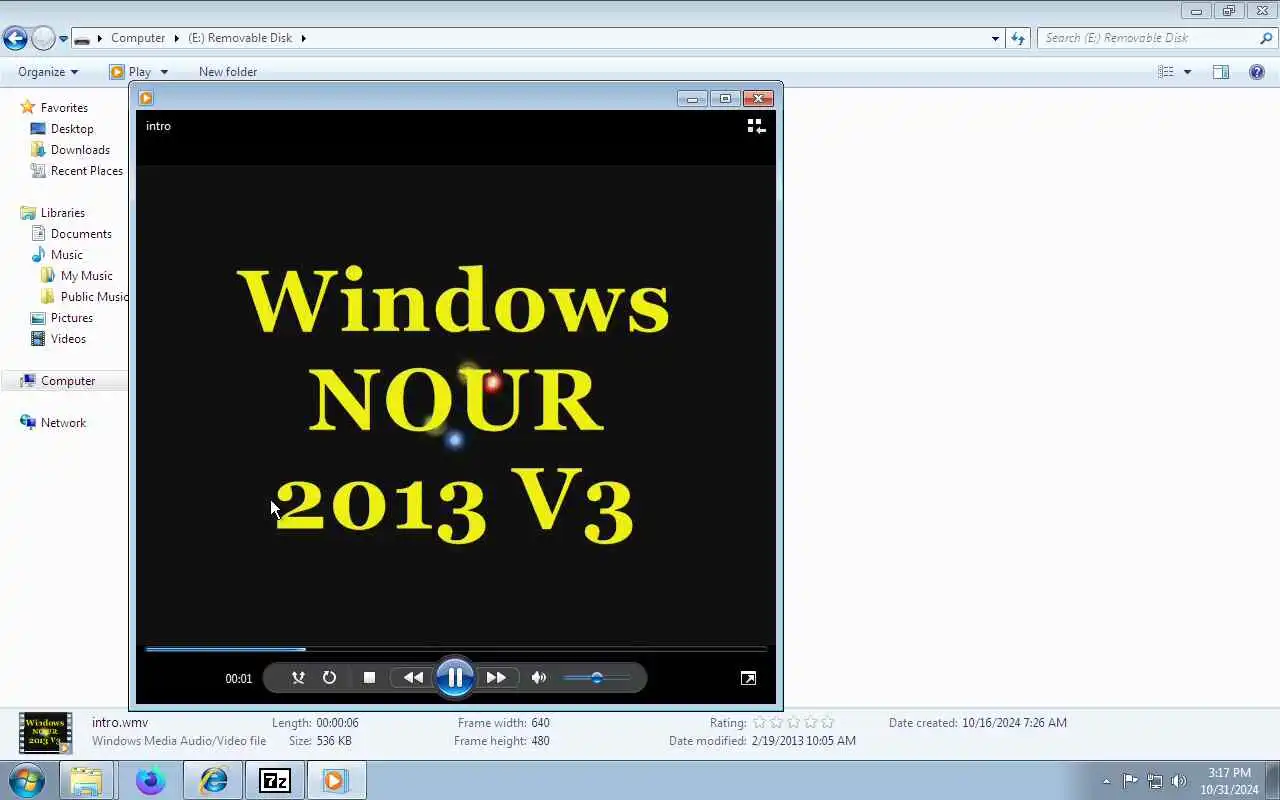Open the Organize menu
This screenshot has width=1280, height=800.
[48, 72]
